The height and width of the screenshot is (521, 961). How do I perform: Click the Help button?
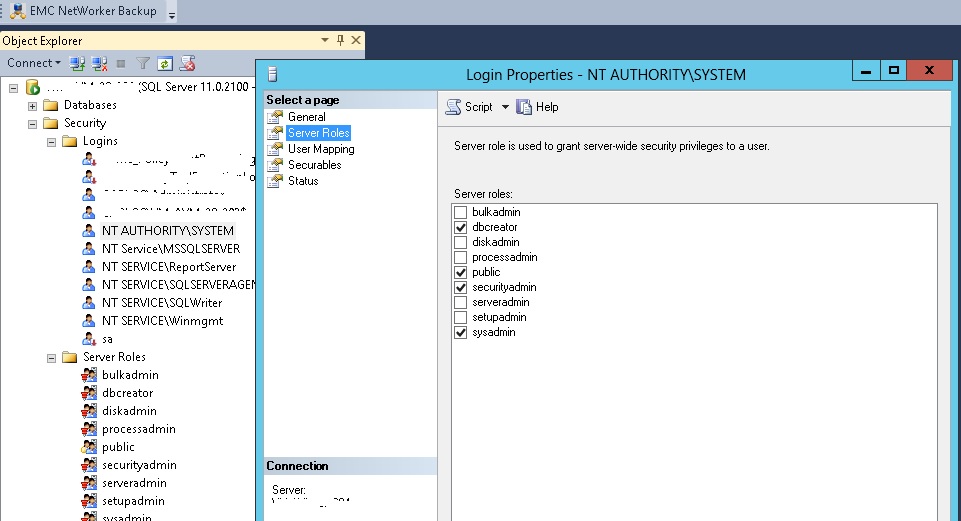[x=537, y=107]
